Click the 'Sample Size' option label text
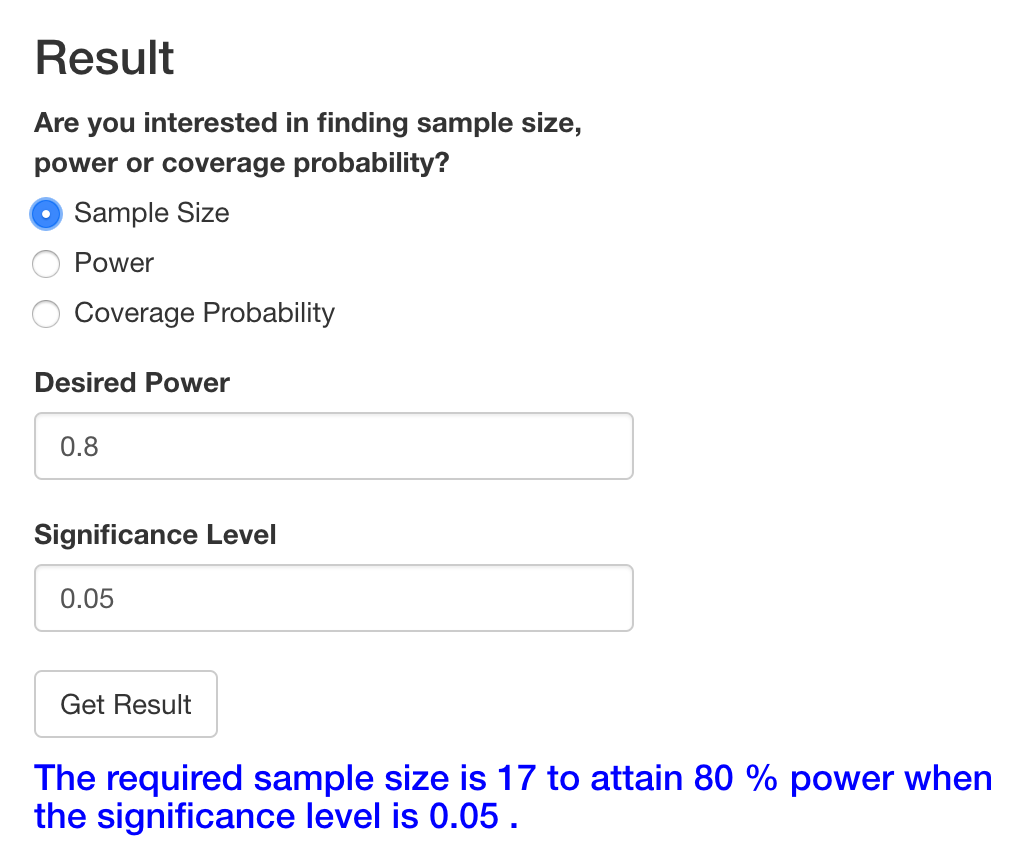Screen dimensions: 1022x858 [x=152, y=213]
